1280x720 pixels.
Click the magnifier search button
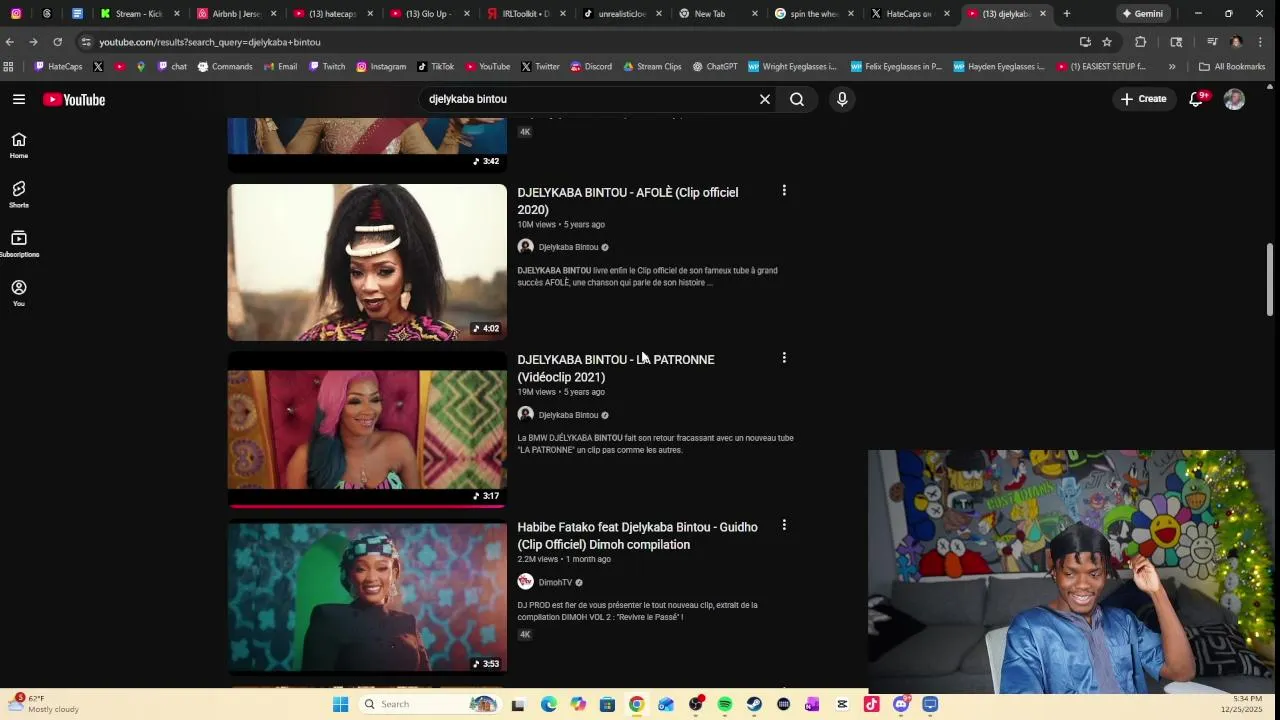pyautogui.click(x=797, y=99)
